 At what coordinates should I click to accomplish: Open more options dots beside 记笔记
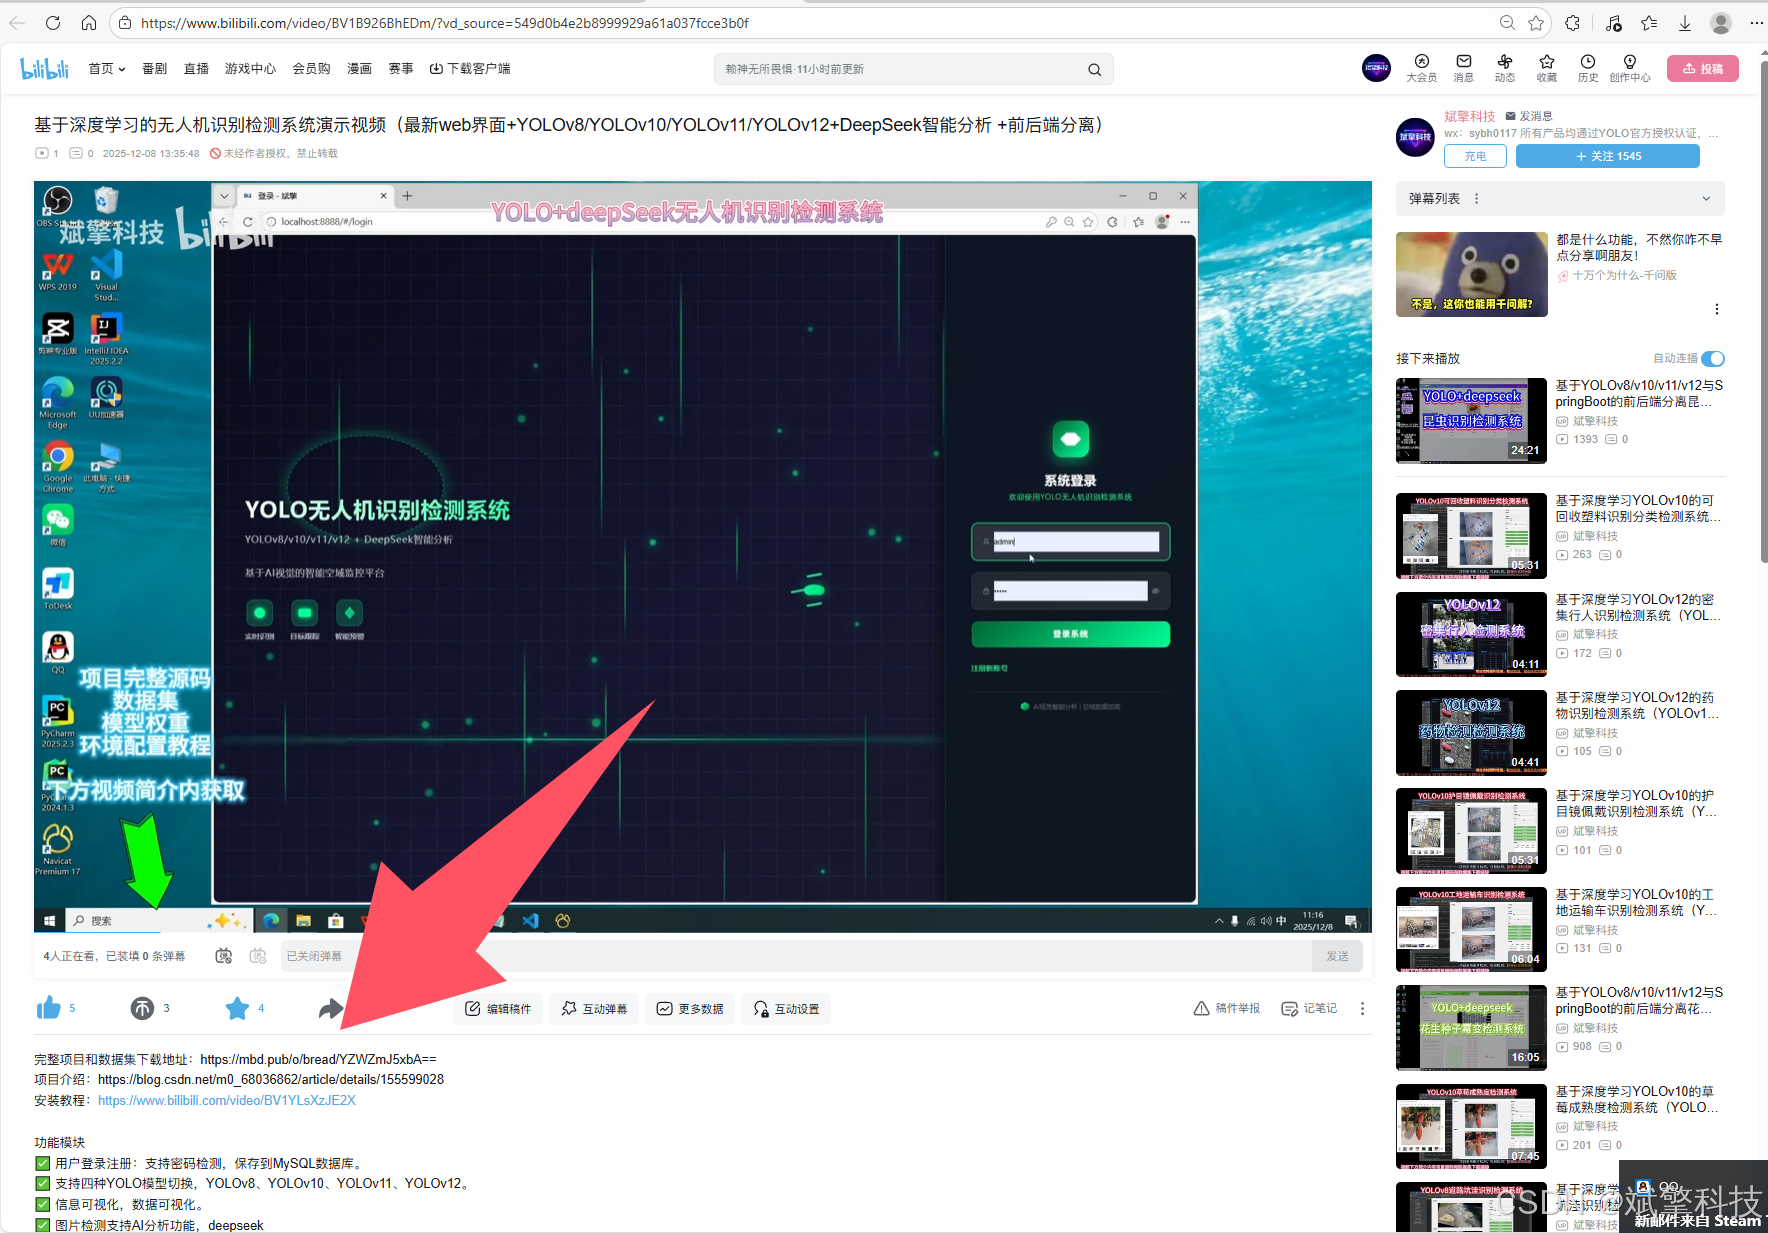[1362, 1008]
